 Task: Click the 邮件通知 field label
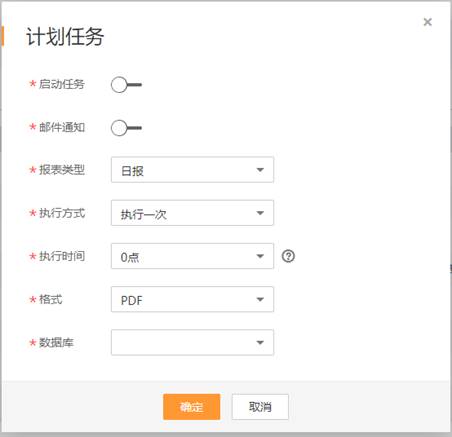point(62,127)
